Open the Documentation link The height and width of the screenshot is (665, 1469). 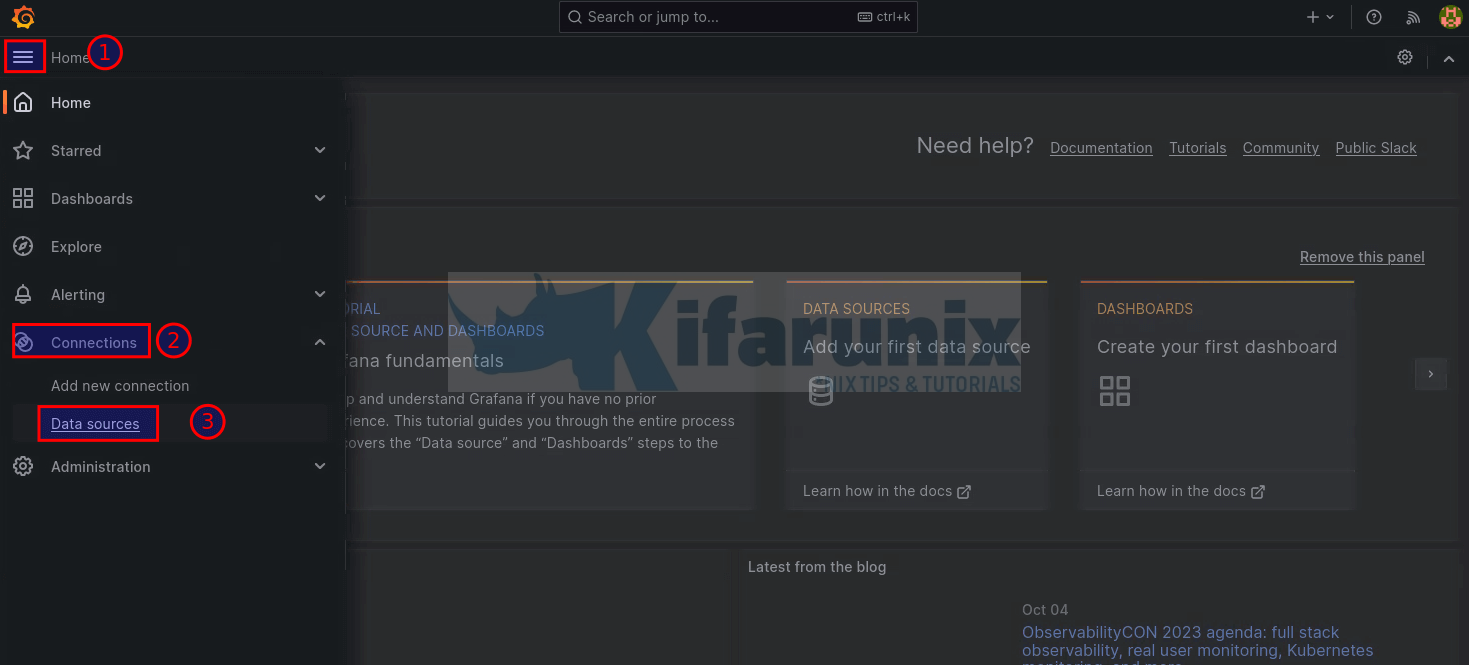point(1101,148)
